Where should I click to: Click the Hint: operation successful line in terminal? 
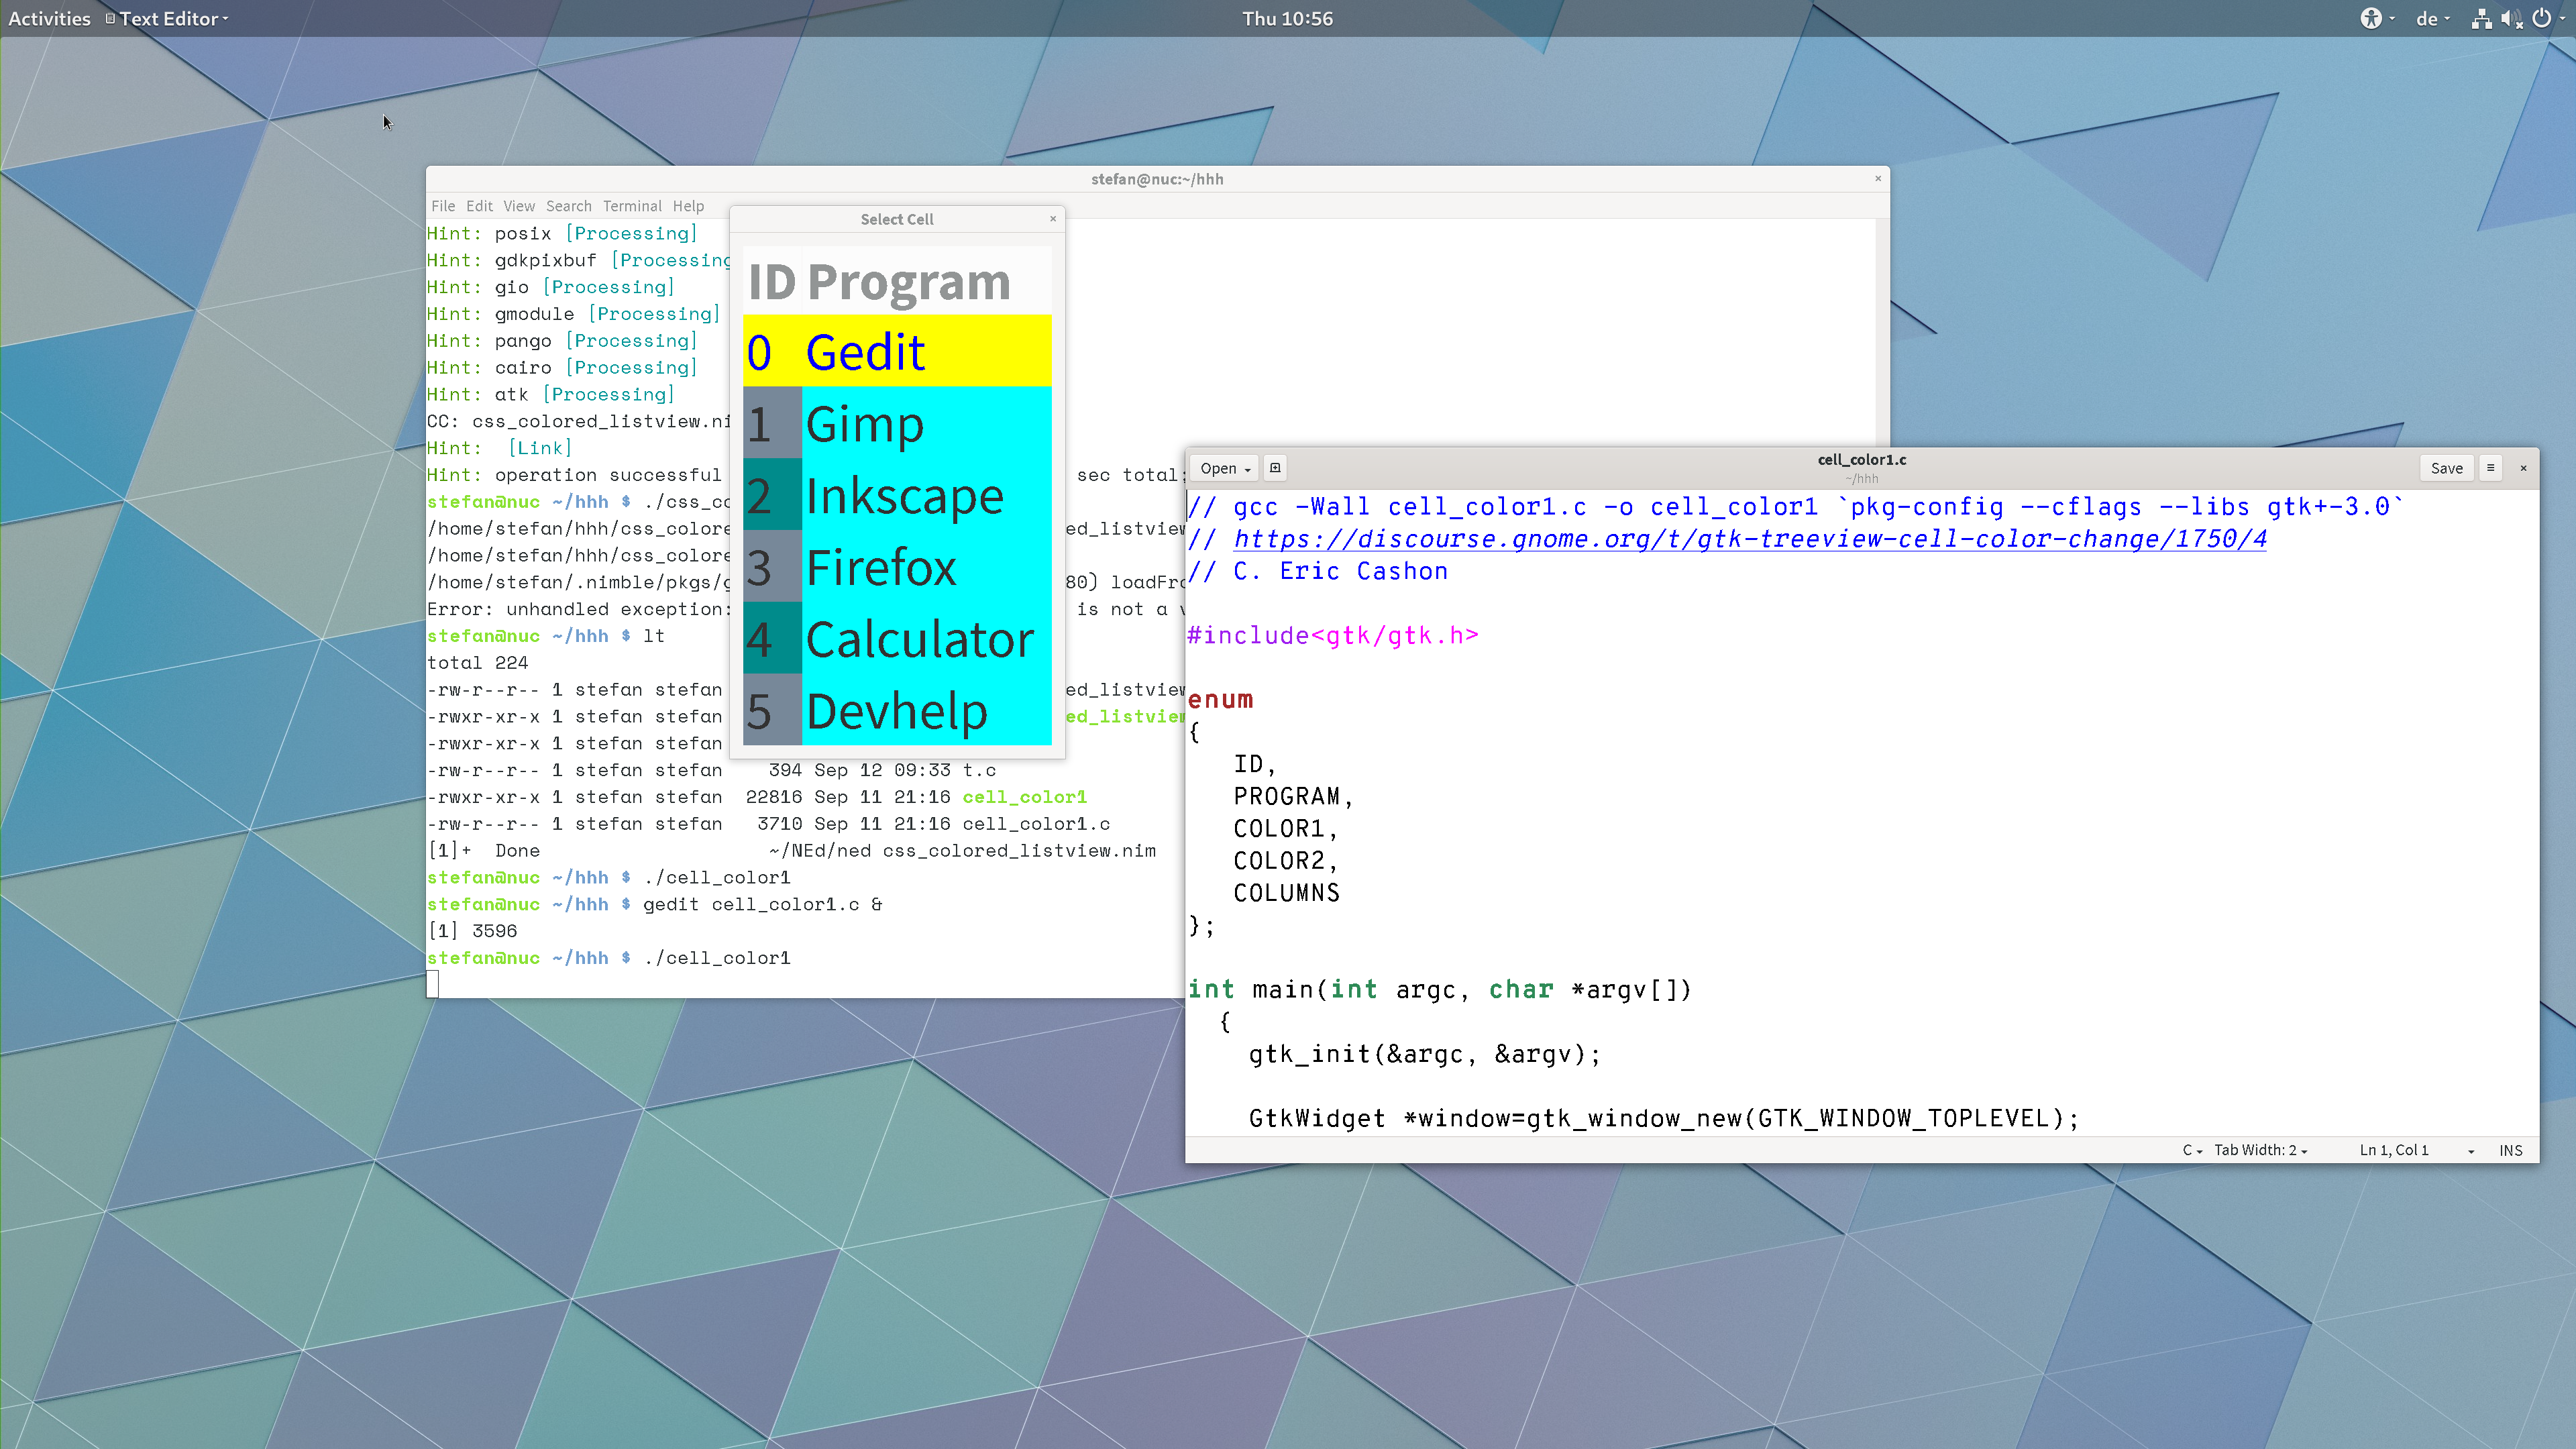[574, 475]
